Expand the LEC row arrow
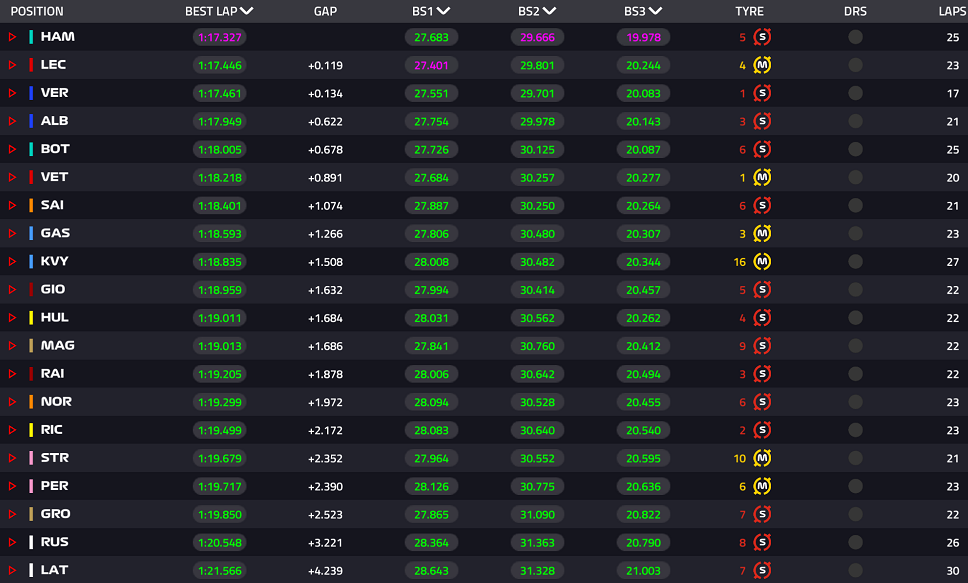The image size is (968, 583). tap(12, 65)
